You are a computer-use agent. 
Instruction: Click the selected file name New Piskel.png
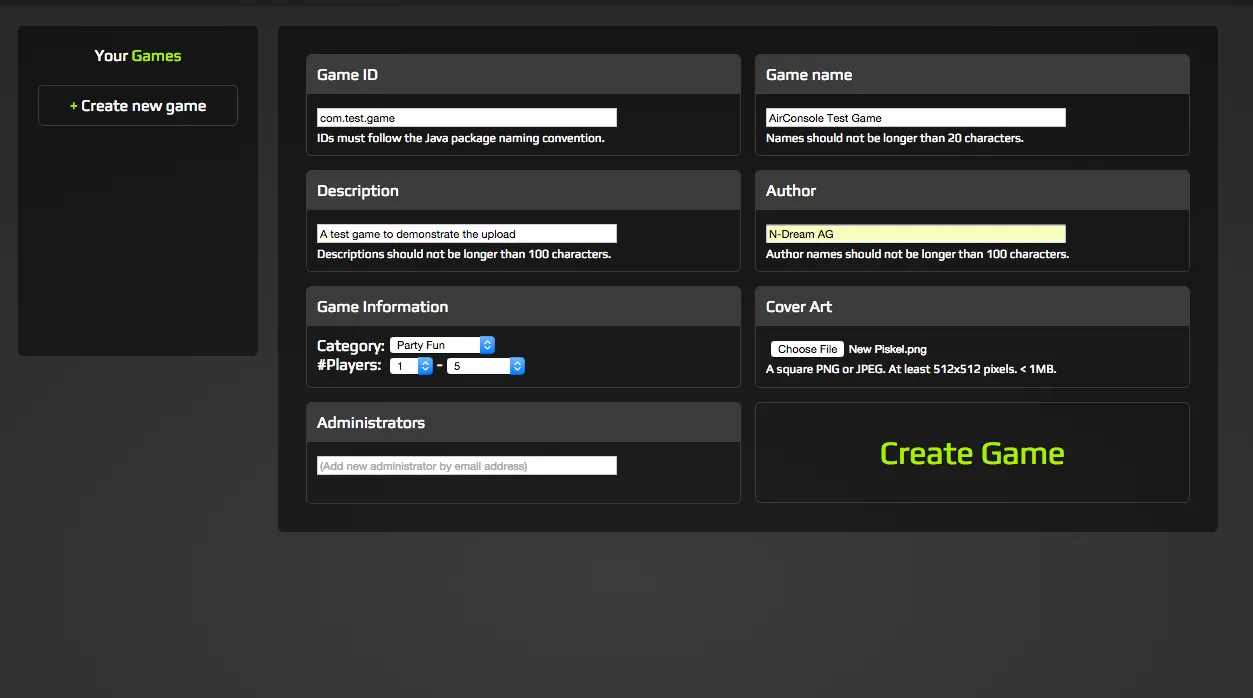tap(888, 349)
